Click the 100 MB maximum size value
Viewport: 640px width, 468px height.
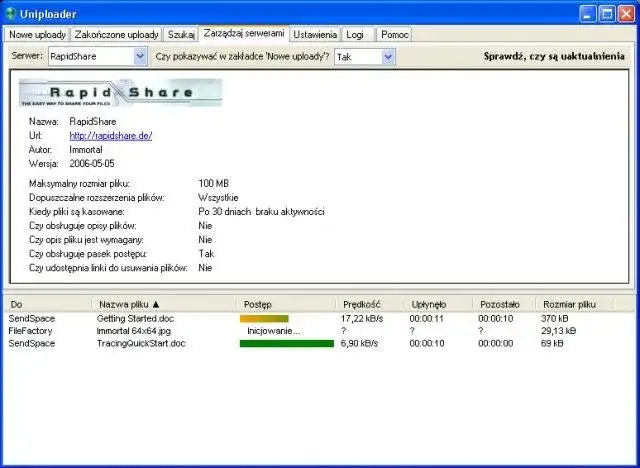(213, 184)
